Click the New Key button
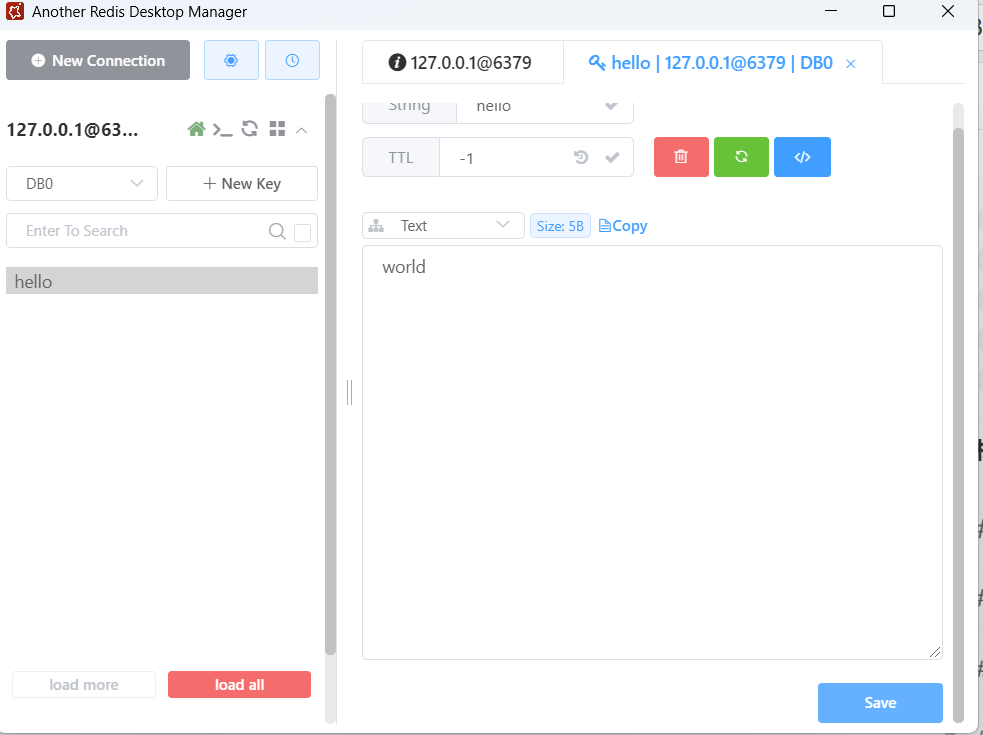Viewport: 983px width, 735px height. [x=242, y=184]
